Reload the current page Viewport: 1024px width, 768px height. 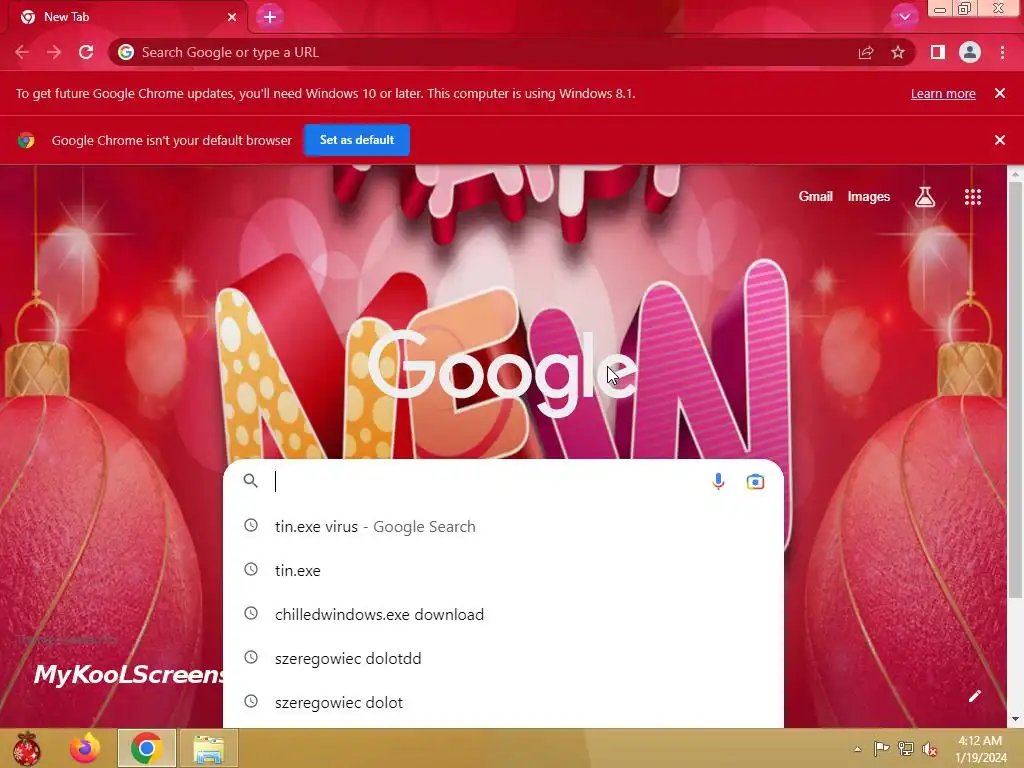pos(86,52)
